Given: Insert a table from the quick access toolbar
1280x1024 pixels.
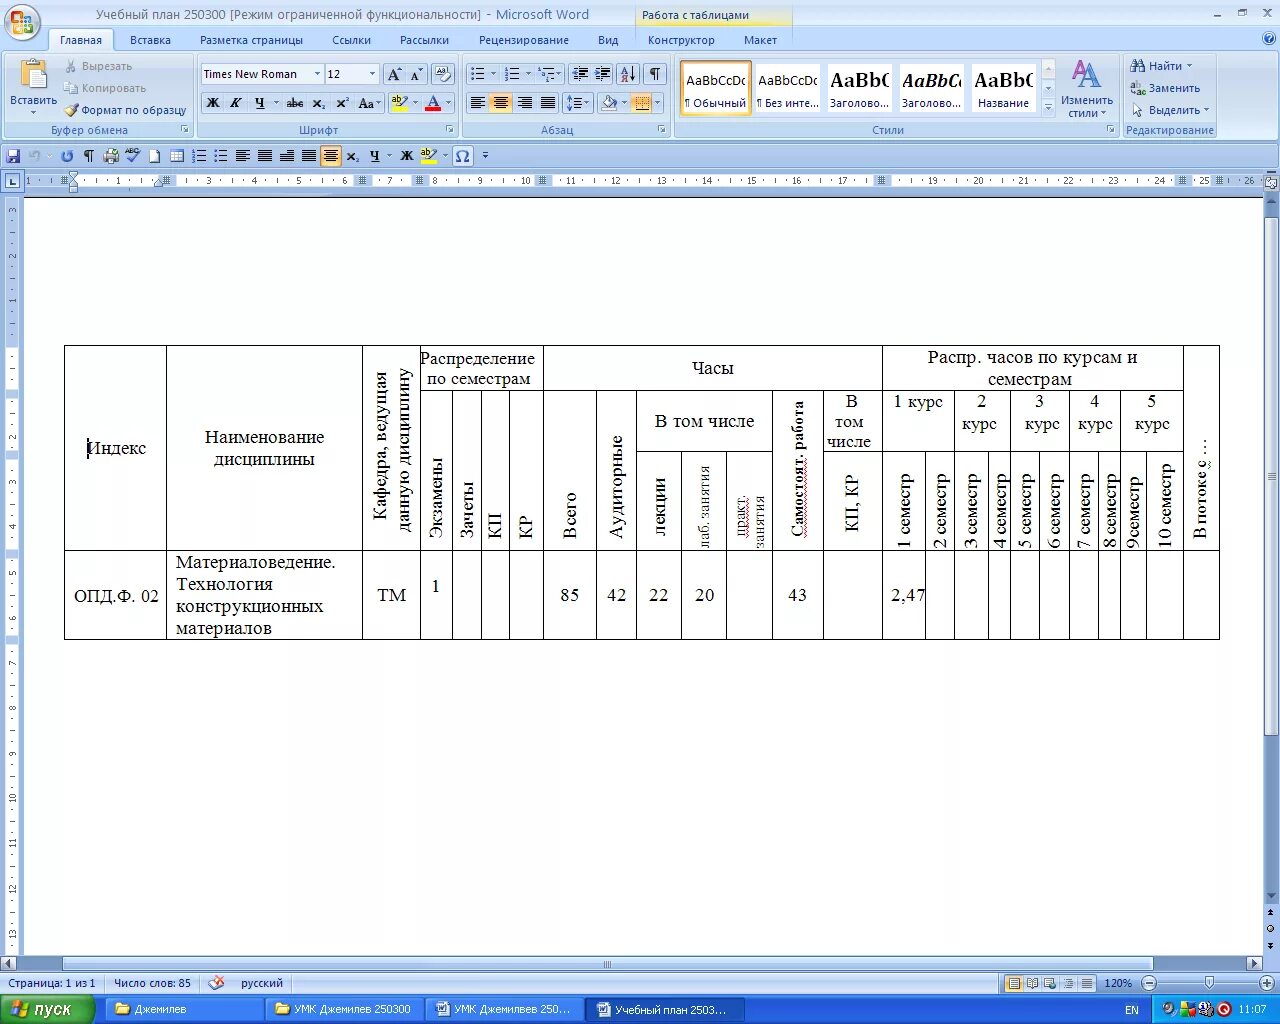Looking at the screenshot, I should [x=177, y=156].
